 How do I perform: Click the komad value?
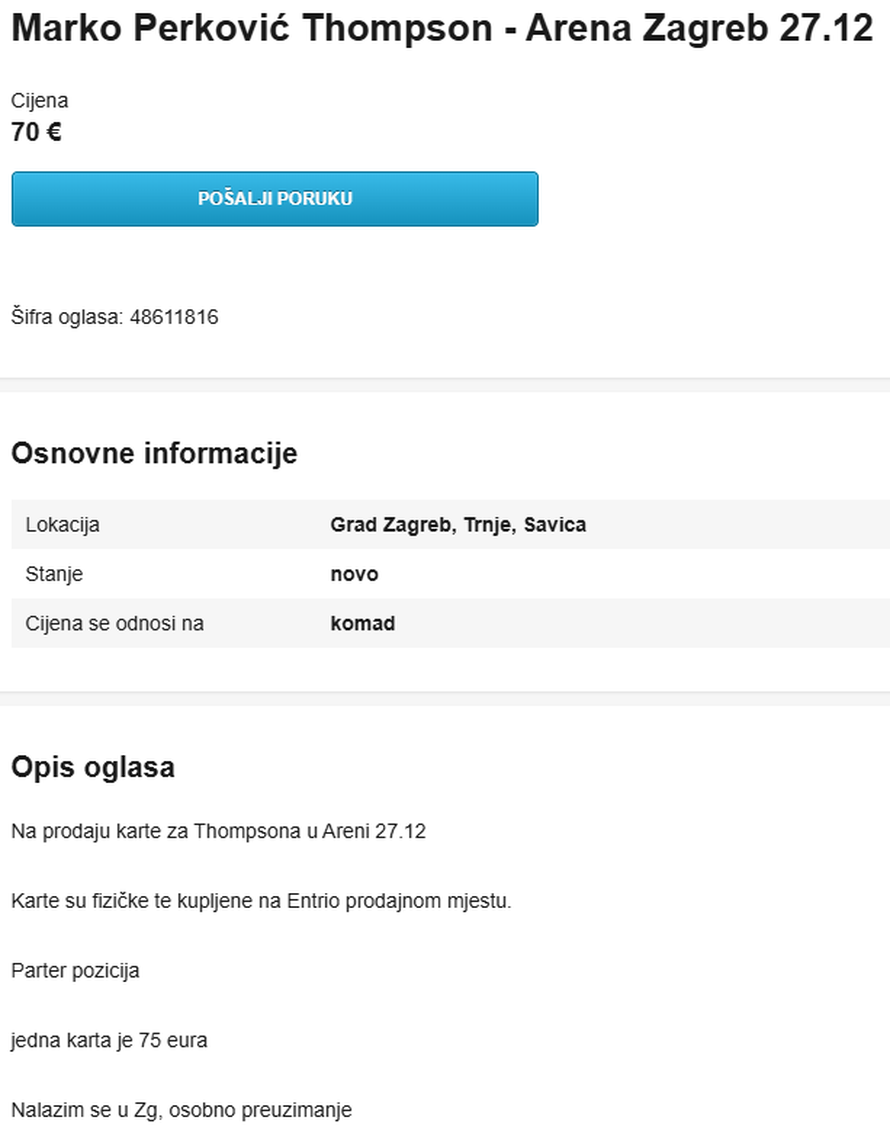[362, 623]
